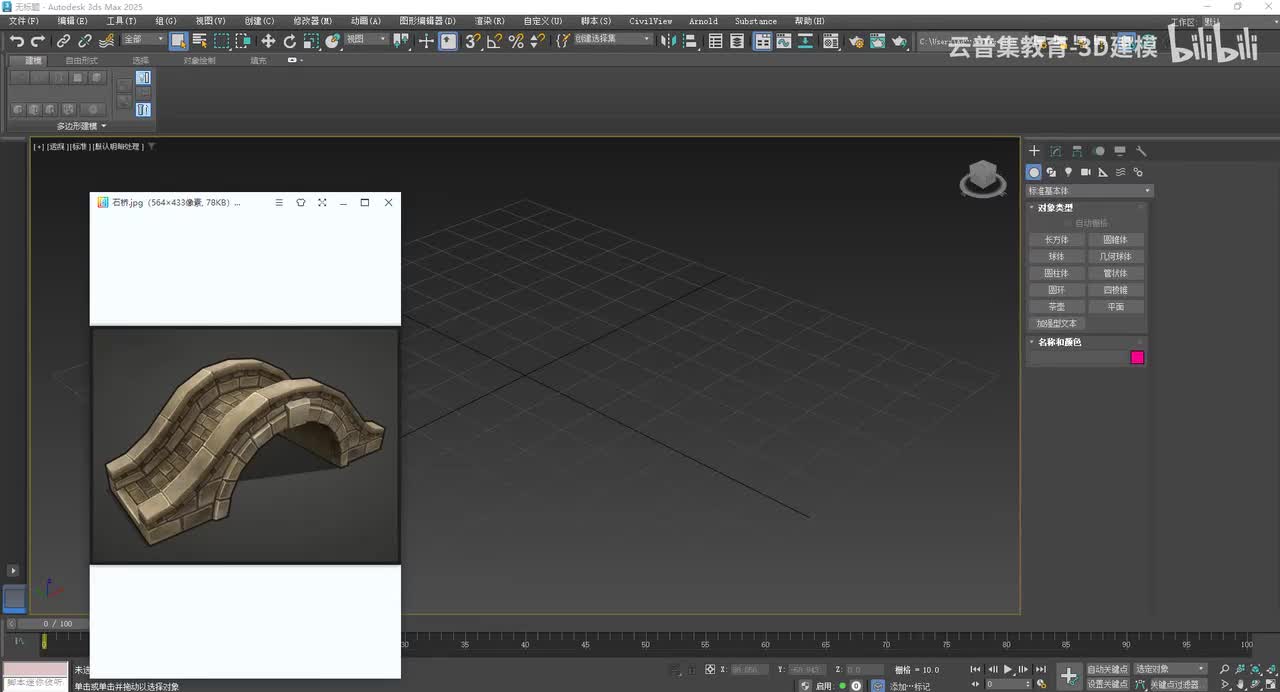Viewport: 1280px width, 692px height.
Task: Open the 修改器(M) menu
Action: (x=312, y=21)
